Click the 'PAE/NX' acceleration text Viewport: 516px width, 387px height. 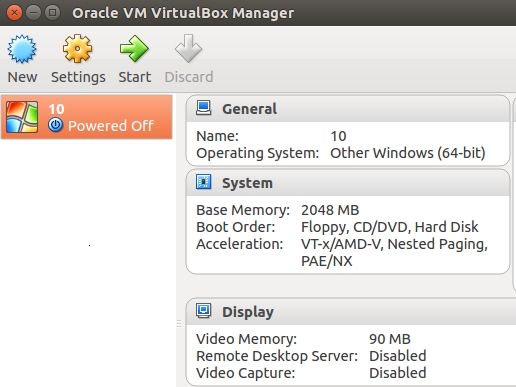click(x=327, y=261)
